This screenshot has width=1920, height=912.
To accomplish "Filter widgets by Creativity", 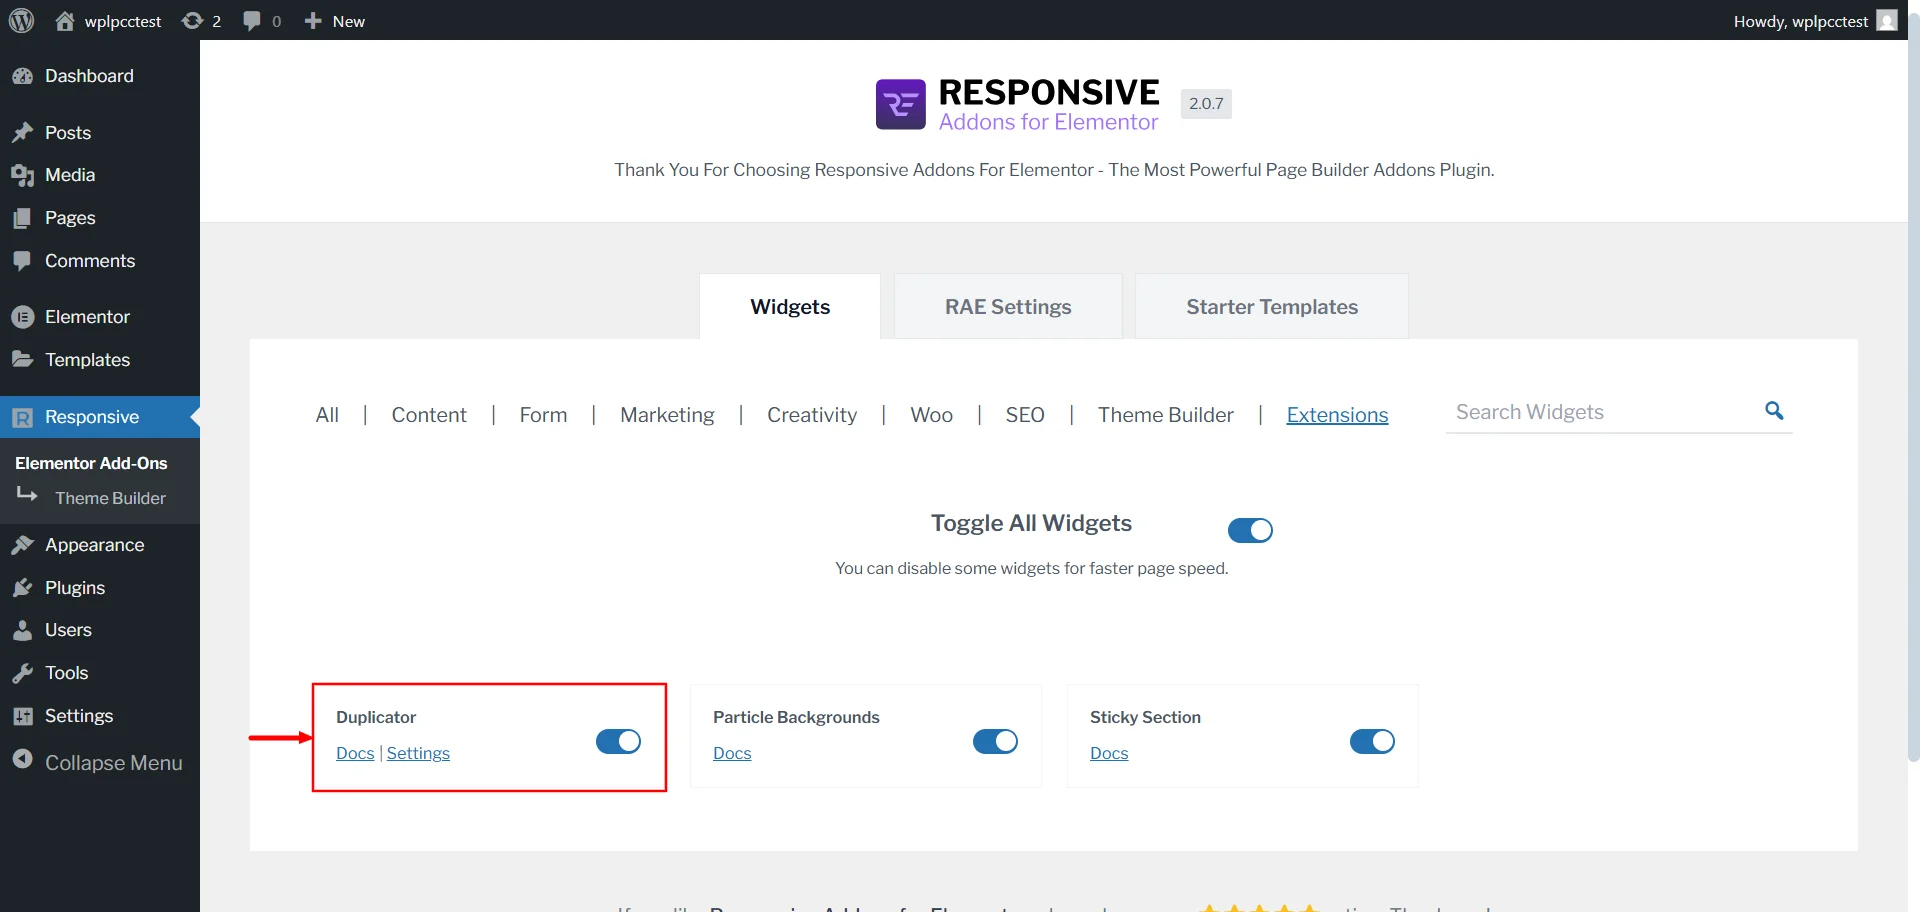I will (812, 415).
